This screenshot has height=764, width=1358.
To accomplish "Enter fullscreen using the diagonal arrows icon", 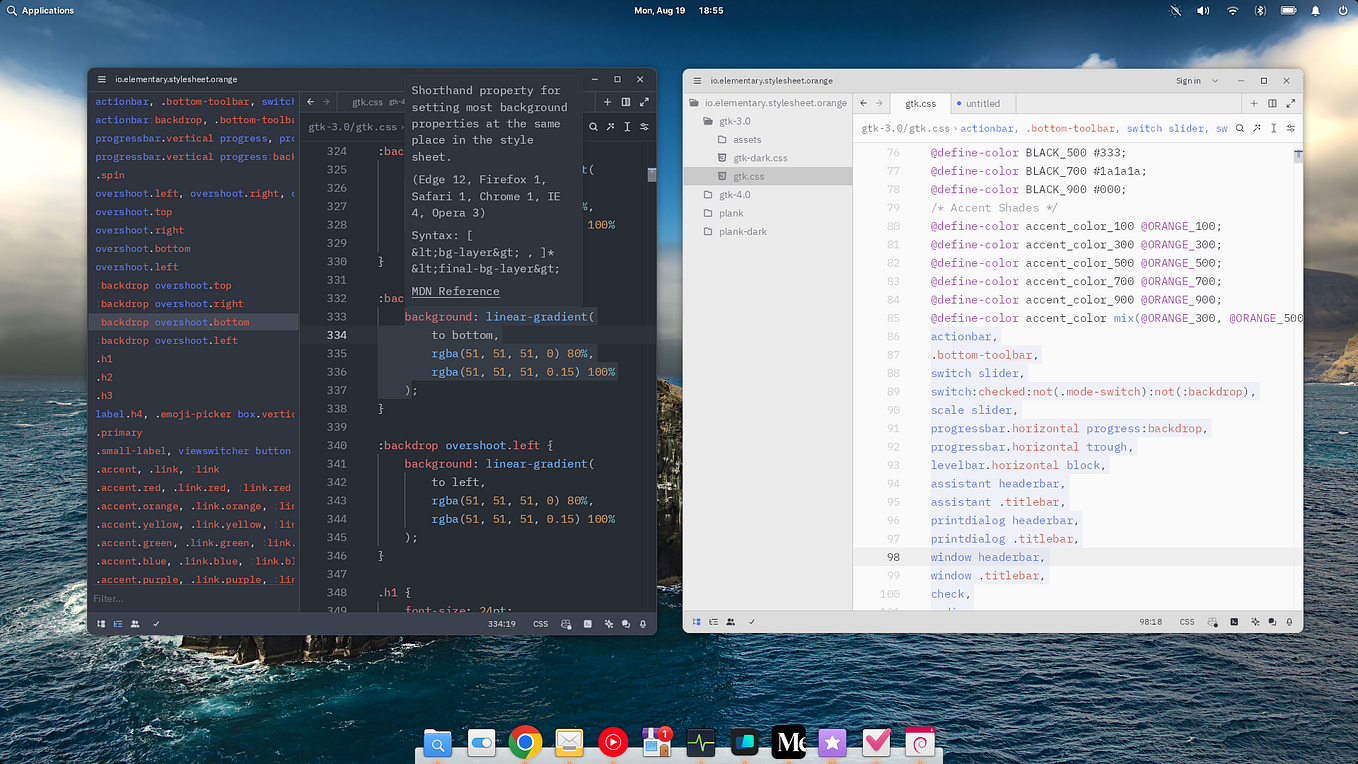I will coord(1290,103).
